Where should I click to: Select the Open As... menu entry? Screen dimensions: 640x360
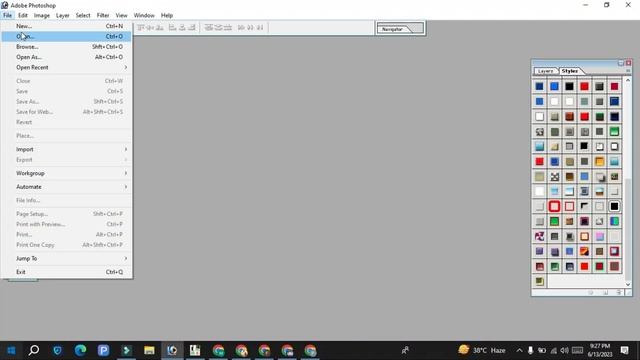67,57
